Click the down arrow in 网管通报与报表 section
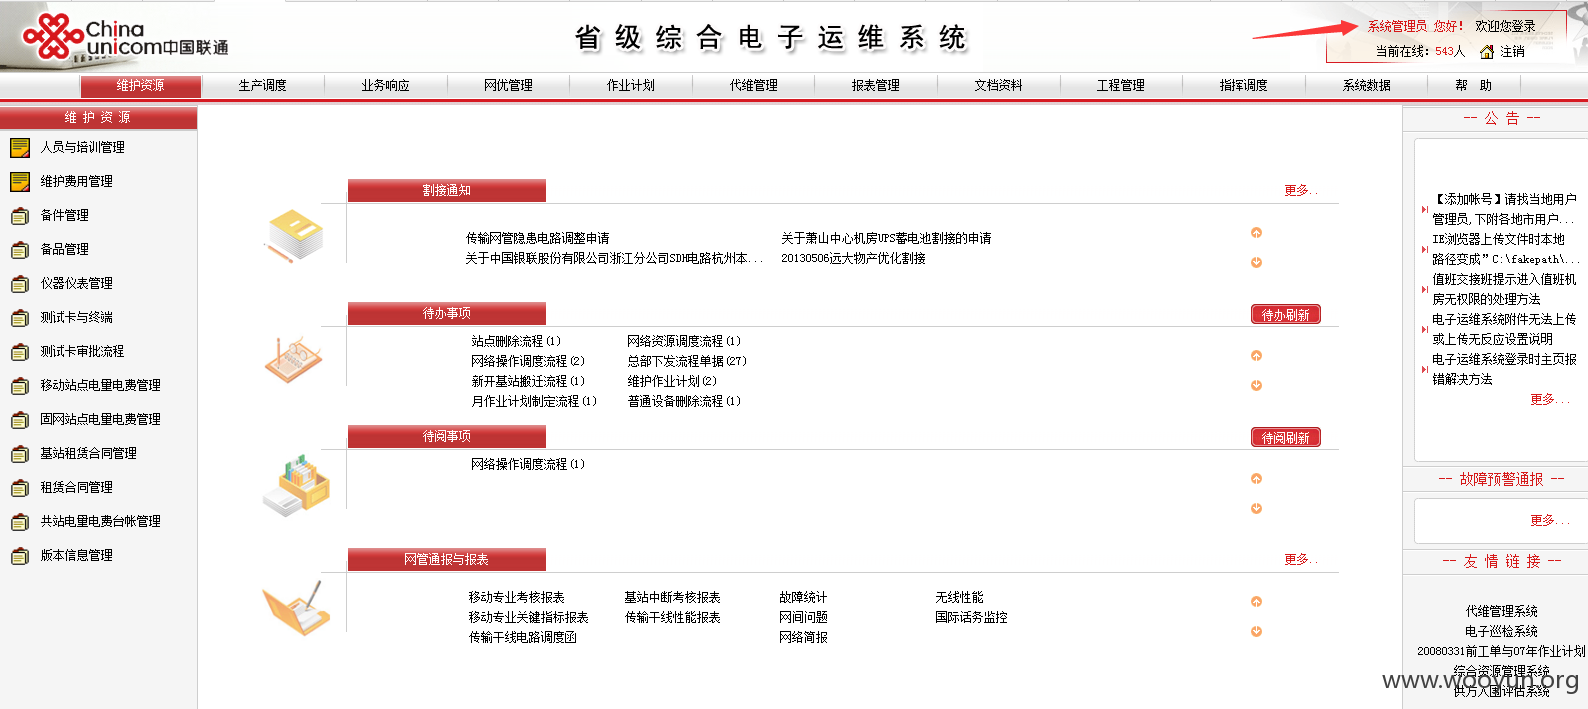1588x709 pixels. pos(1256,632)
